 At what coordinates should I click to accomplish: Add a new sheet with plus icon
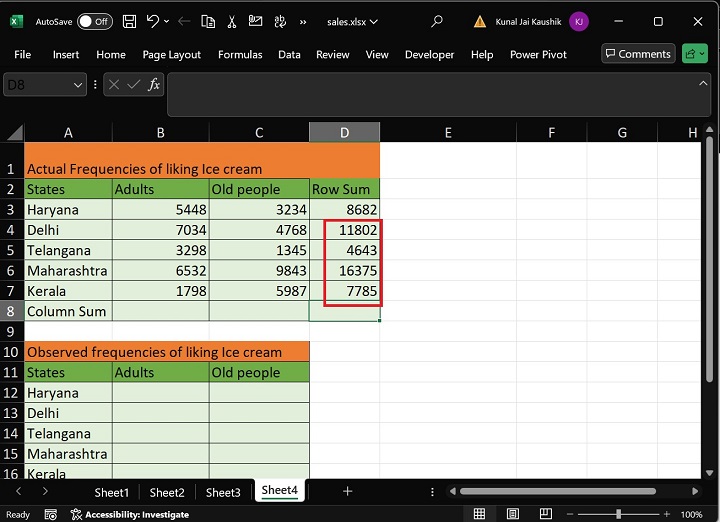[x=347, y=491]
